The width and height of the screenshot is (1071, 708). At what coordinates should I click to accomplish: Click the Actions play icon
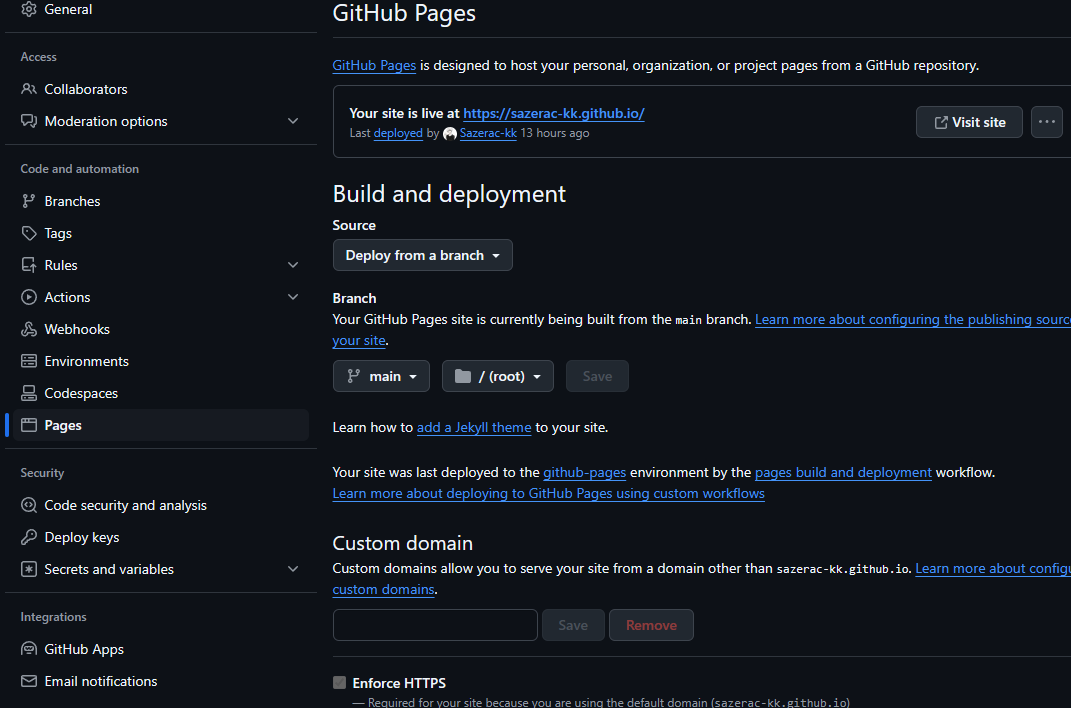29,297
